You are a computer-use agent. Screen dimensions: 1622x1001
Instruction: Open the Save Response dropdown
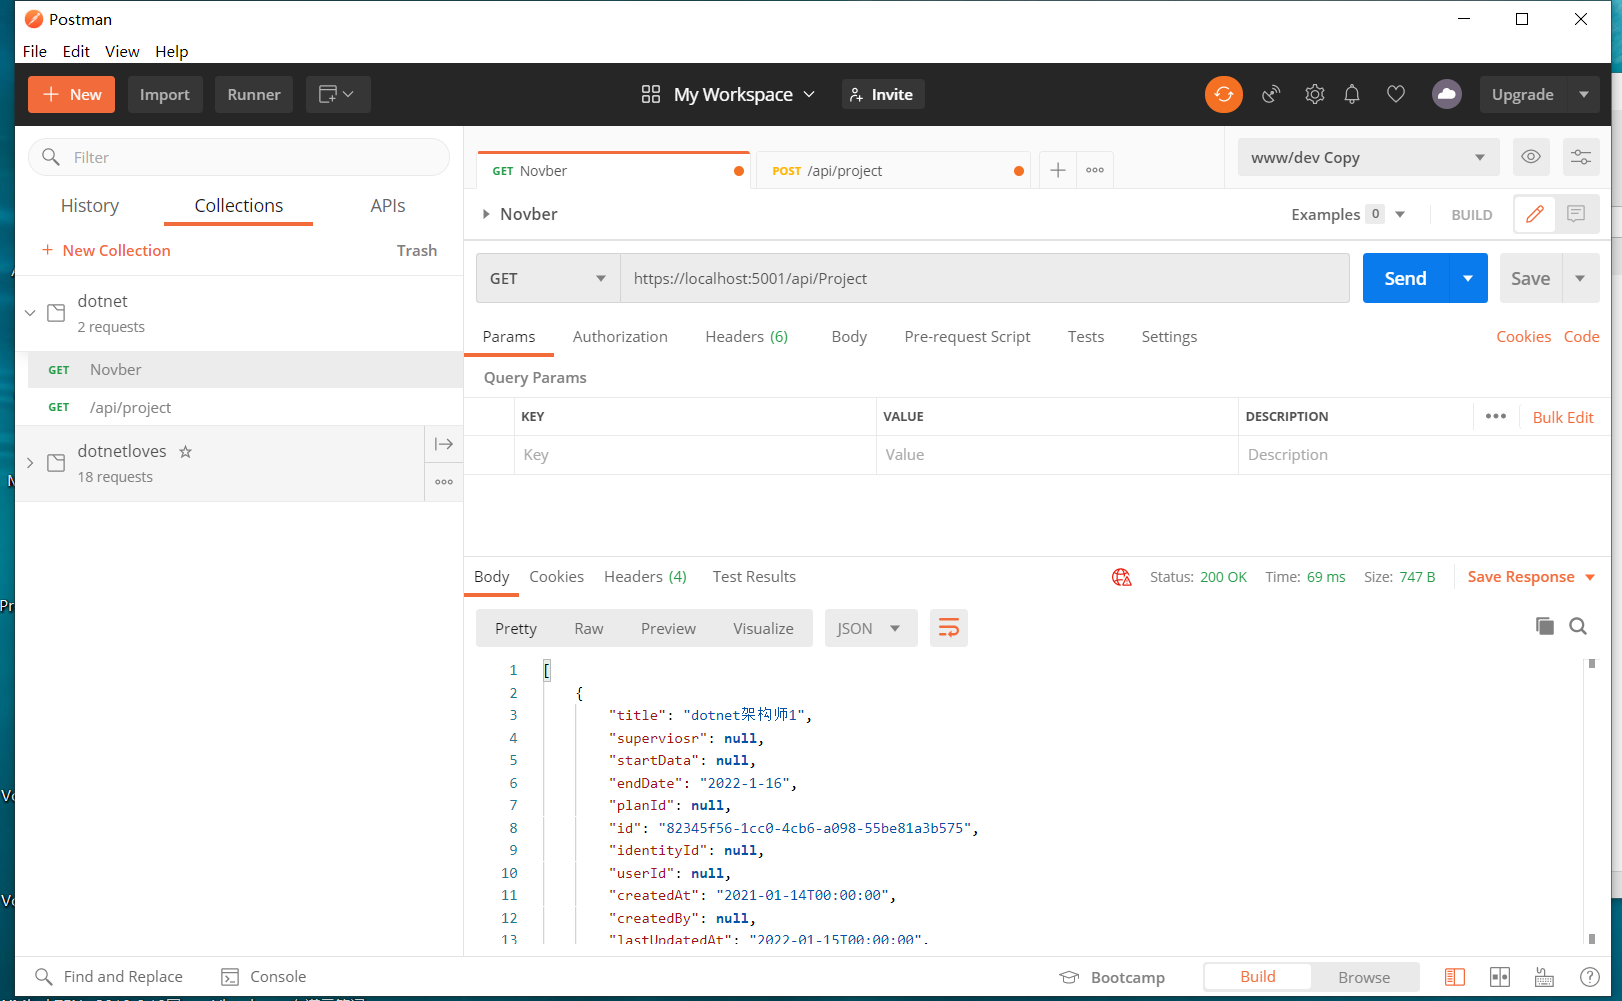point(1531,577)
